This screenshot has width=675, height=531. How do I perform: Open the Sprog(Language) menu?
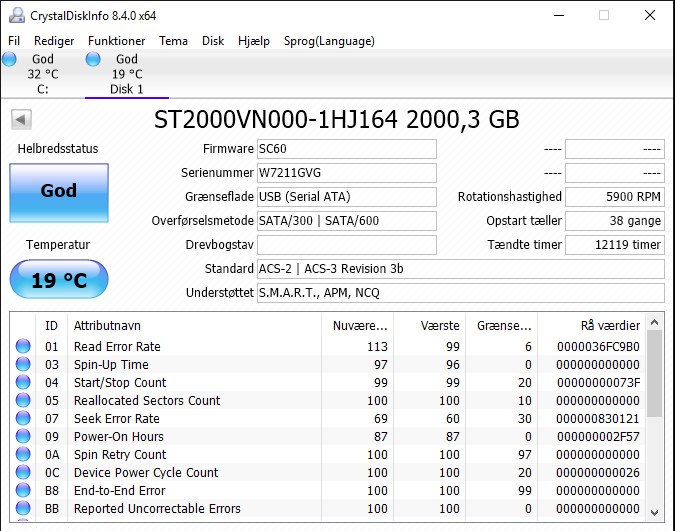[x=329, y=41]
